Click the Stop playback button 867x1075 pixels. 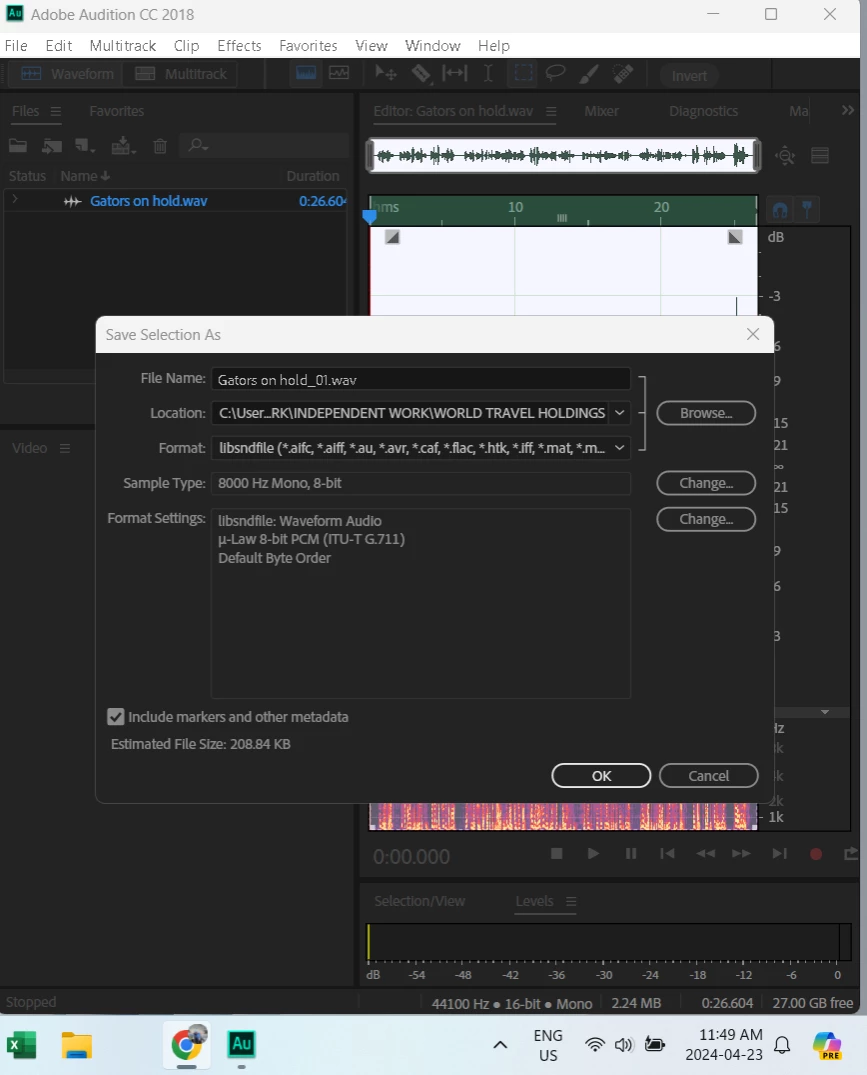pos(557,854)
